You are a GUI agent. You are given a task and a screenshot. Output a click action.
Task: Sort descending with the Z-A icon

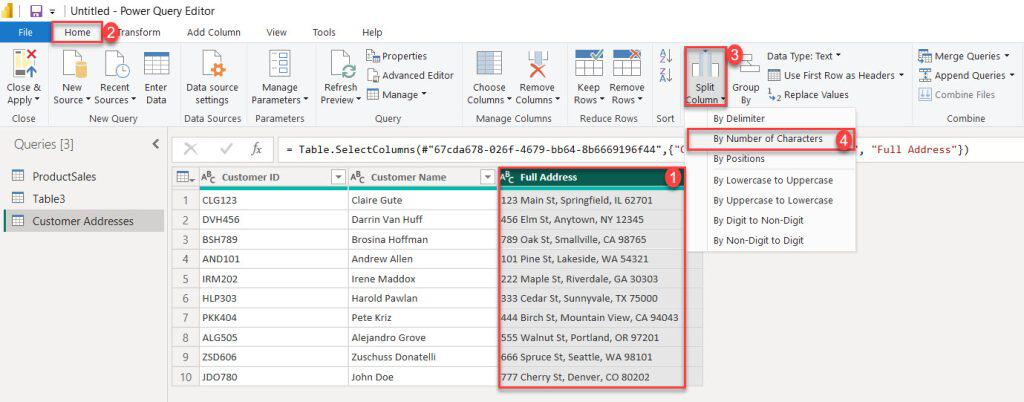(665, 75)
